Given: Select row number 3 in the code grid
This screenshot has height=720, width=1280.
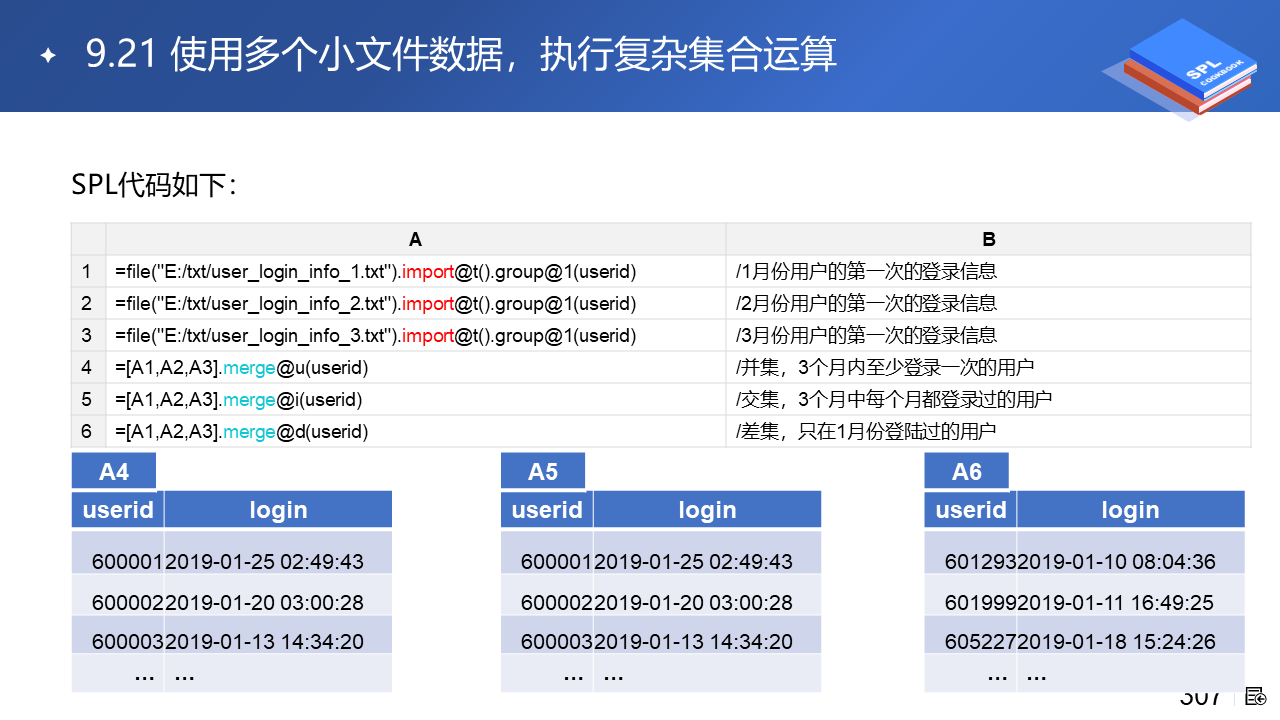Looking at the screenshot, I should tap(88, 335).
